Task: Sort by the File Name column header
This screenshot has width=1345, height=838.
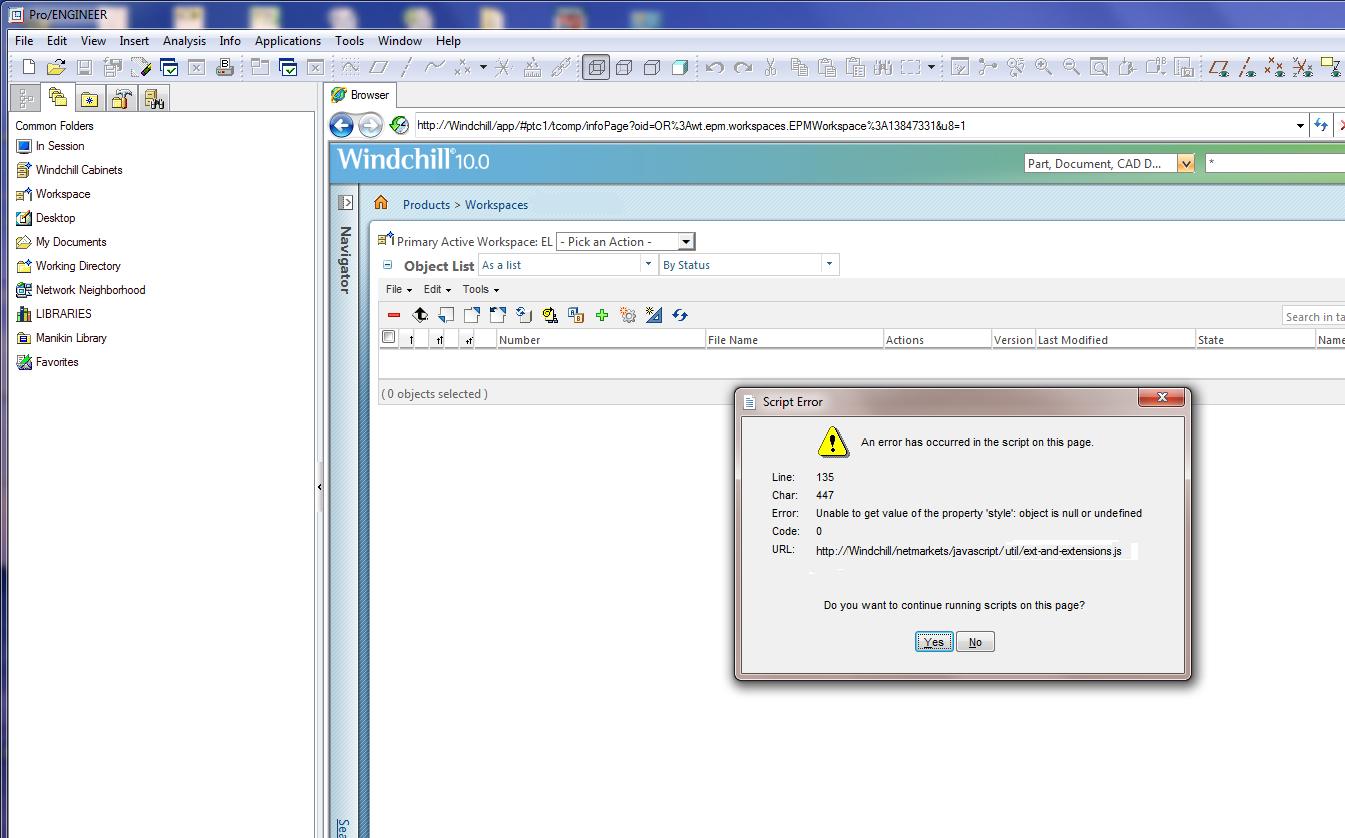Action: pyautogui.click(x=794, y=340)
